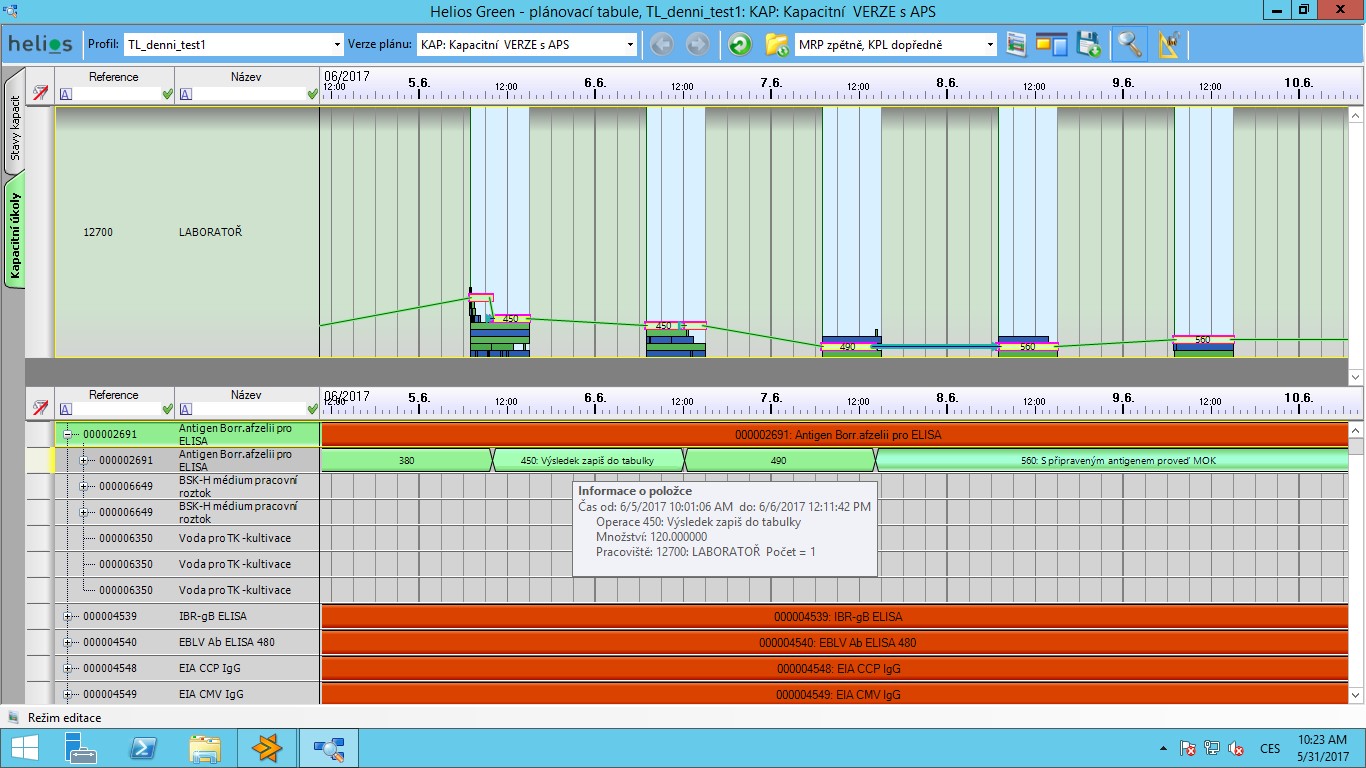Image resolution: width=1366 pixels, height=768 pixels.
Task: Open File Explorer from the taskbar
Action: click(x=205, y=748)
